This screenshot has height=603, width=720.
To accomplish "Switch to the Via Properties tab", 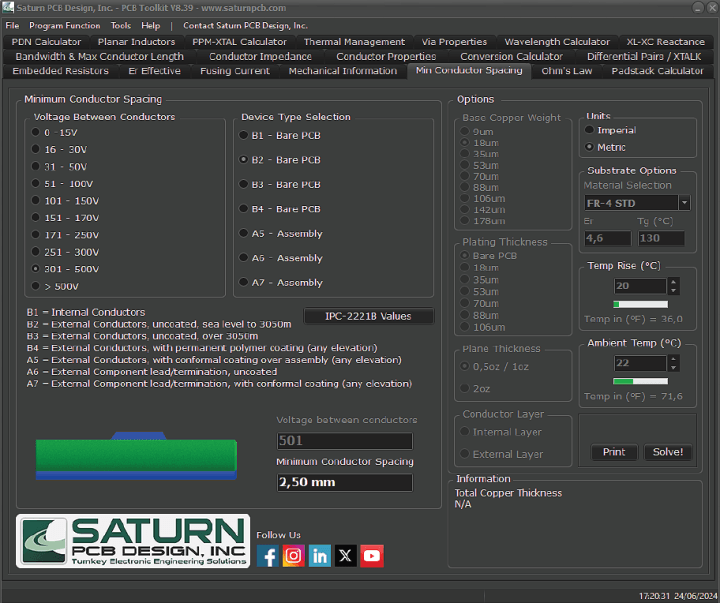I will 454,42.
